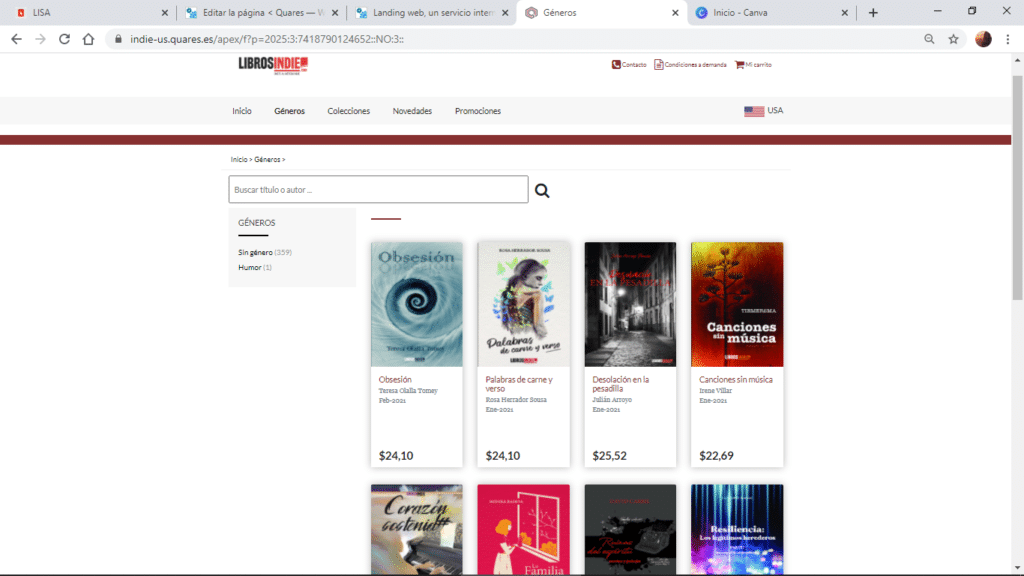This screenshot has height=576, width=1024.
Task: Open the Novedades menu item
Action: point(412,111)
